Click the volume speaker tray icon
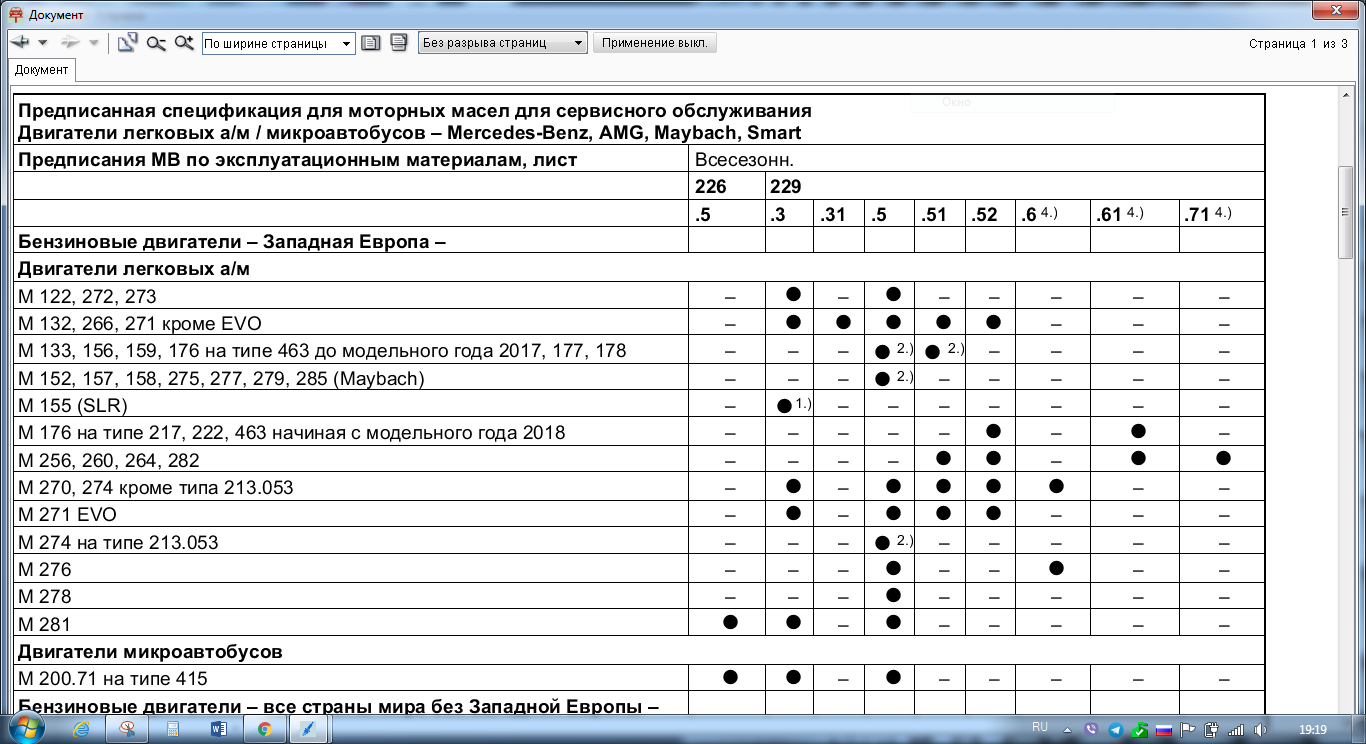This screenshot has width=1366, height=744. point(1260,729)
